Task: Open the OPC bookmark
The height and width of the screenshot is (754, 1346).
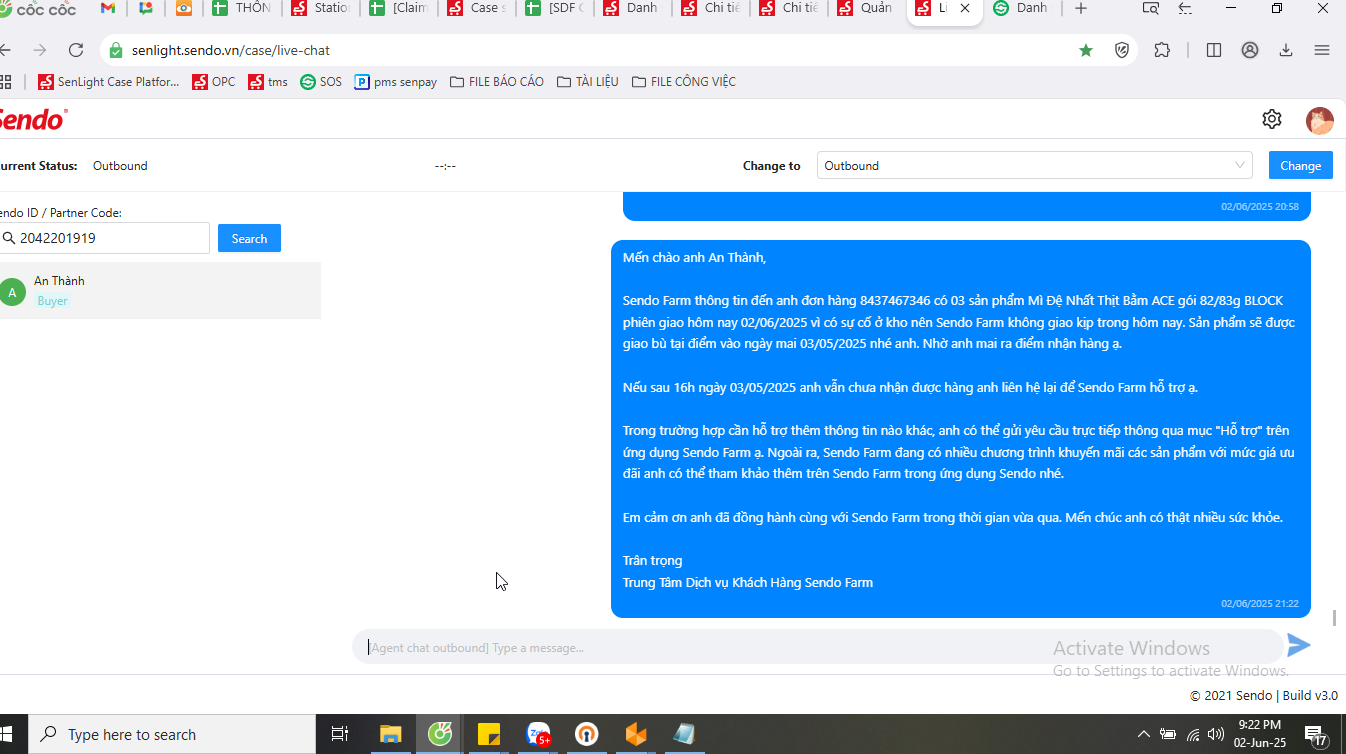Action: point(214,82)
